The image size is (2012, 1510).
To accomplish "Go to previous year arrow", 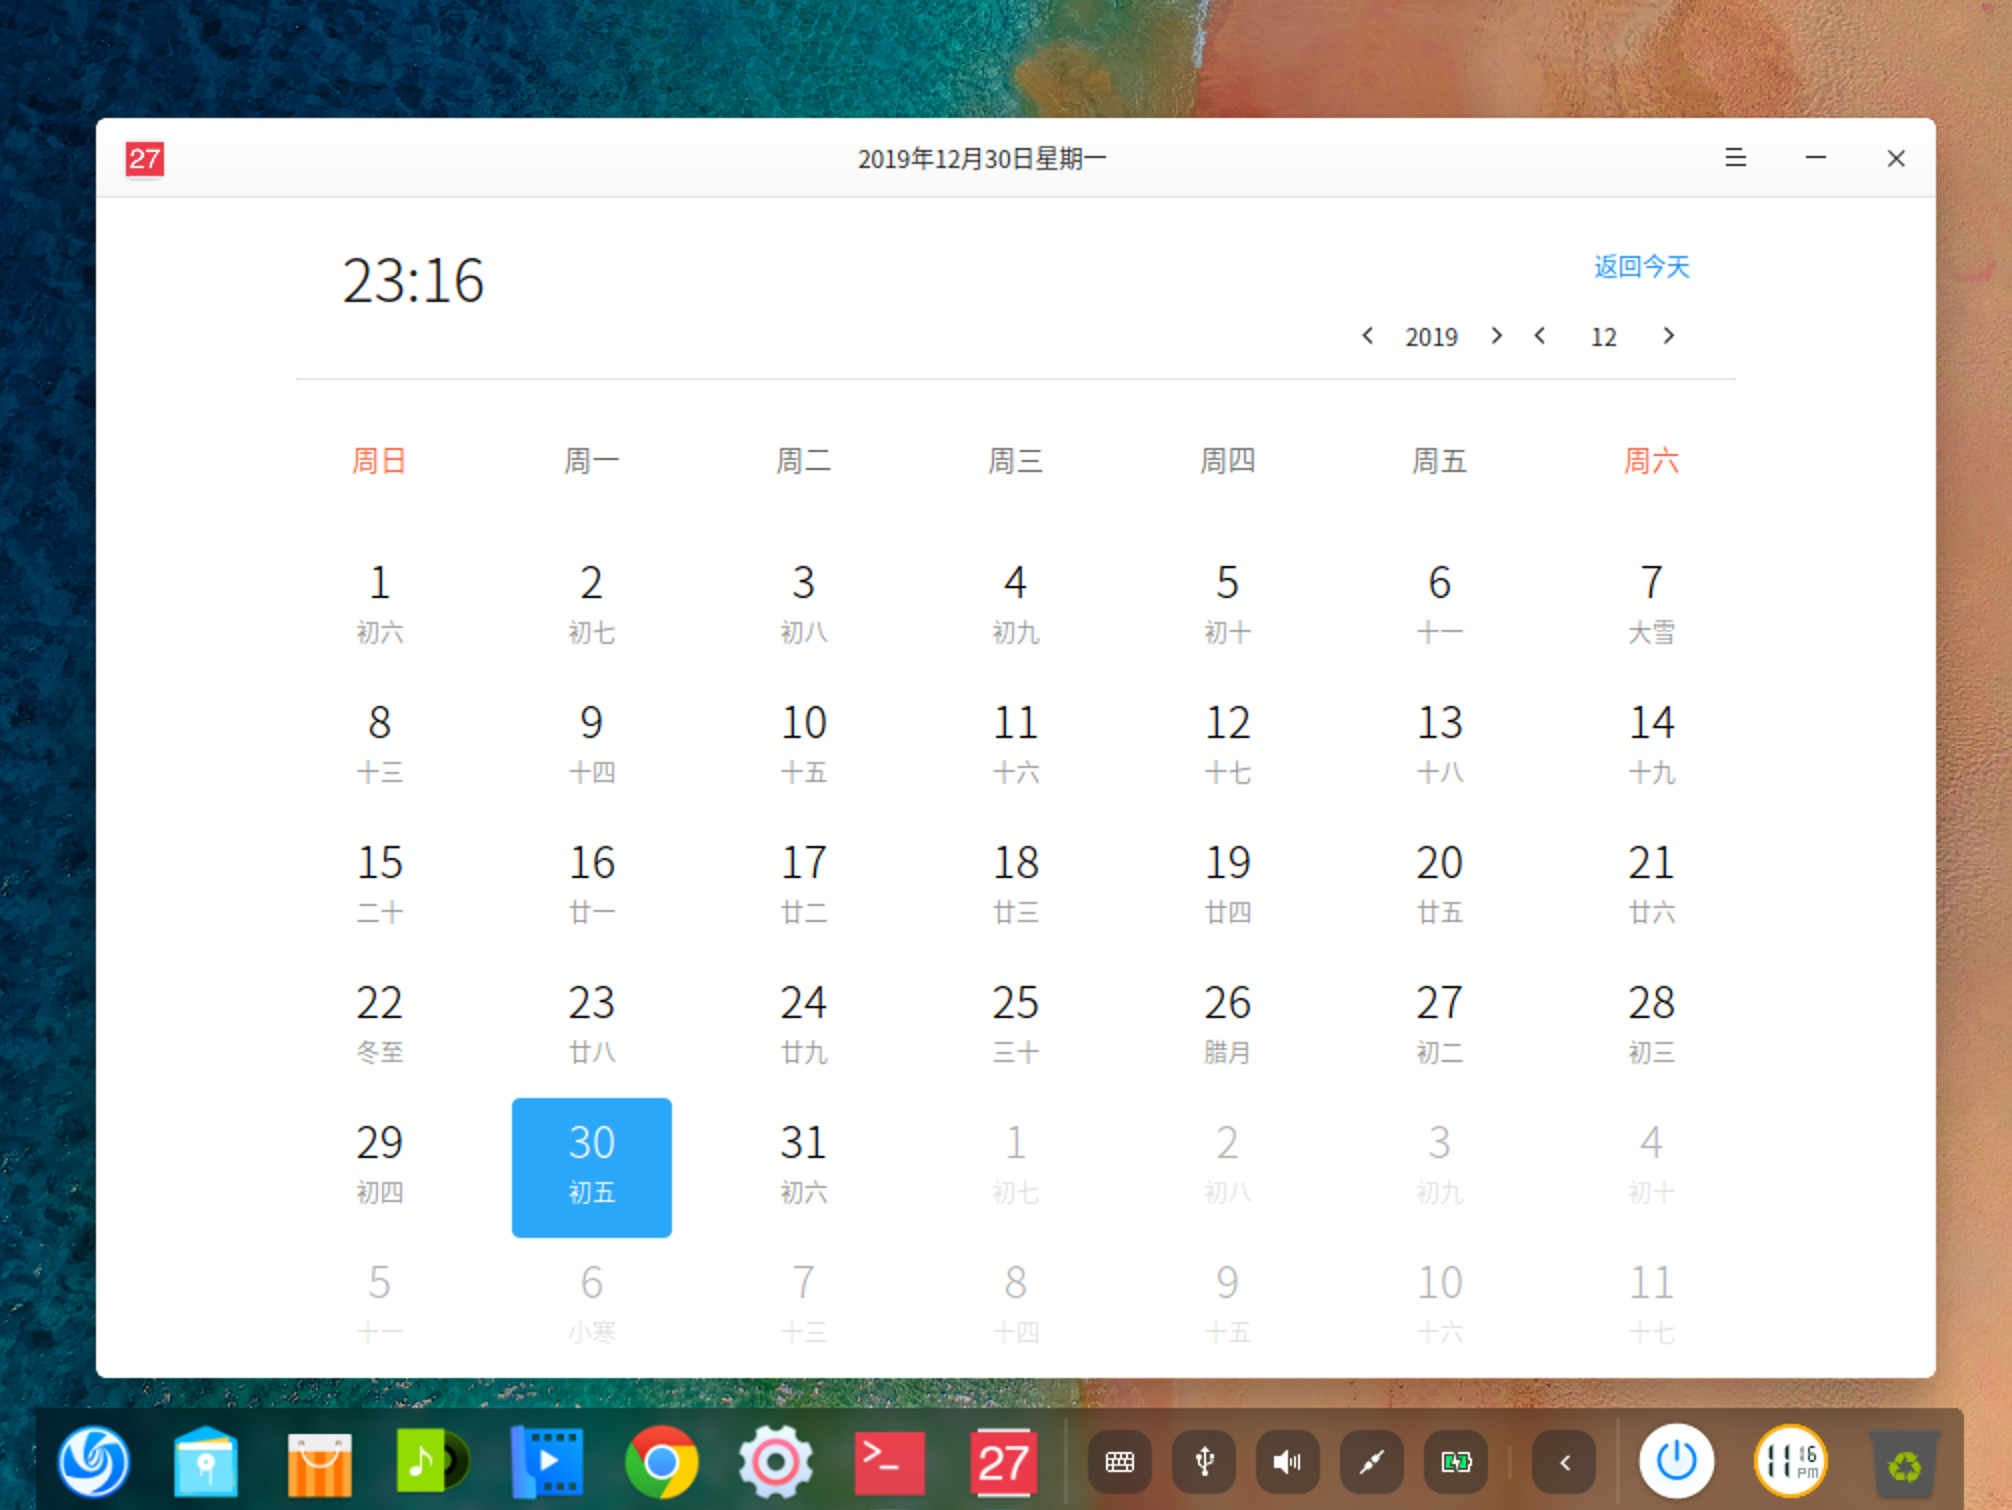I will [1367, 336].
